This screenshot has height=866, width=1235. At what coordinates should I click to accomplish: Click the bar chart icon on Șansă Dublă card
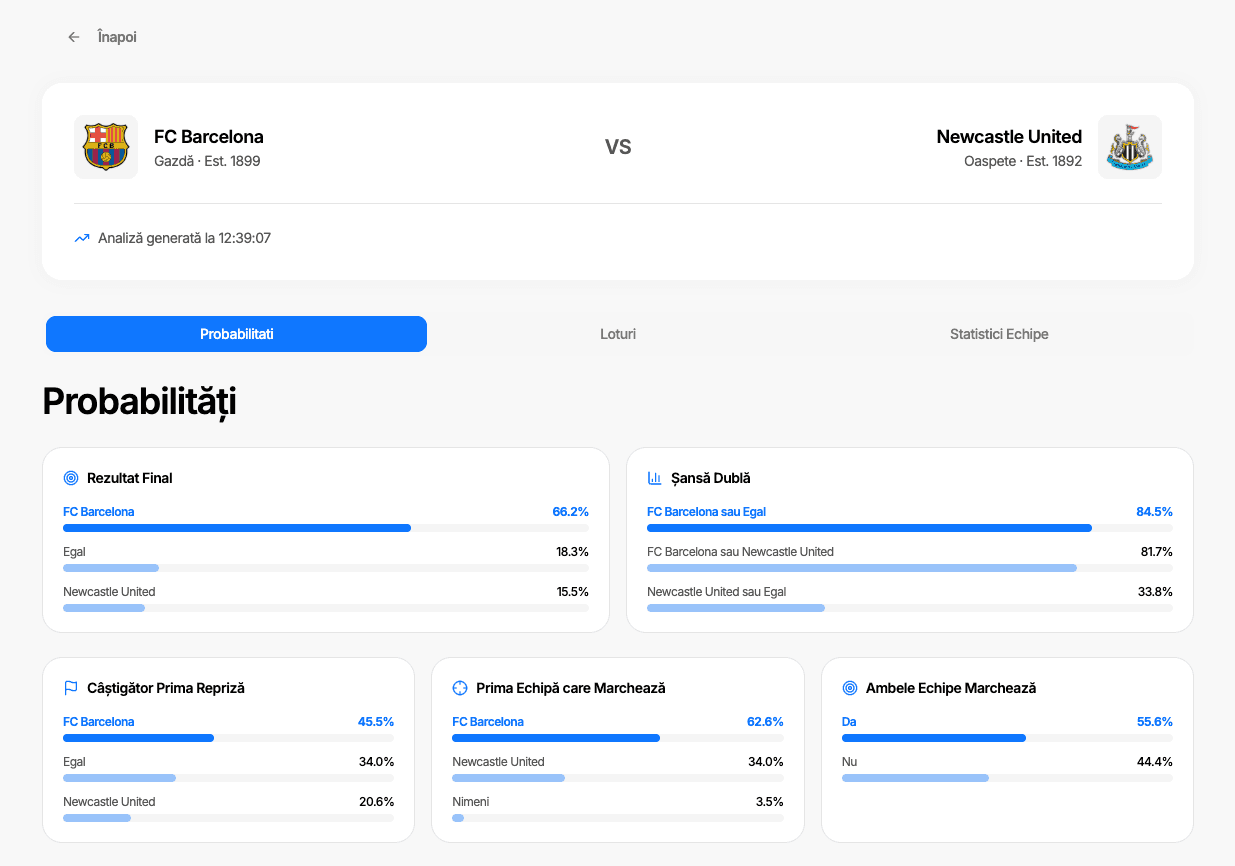click(655, 478)
